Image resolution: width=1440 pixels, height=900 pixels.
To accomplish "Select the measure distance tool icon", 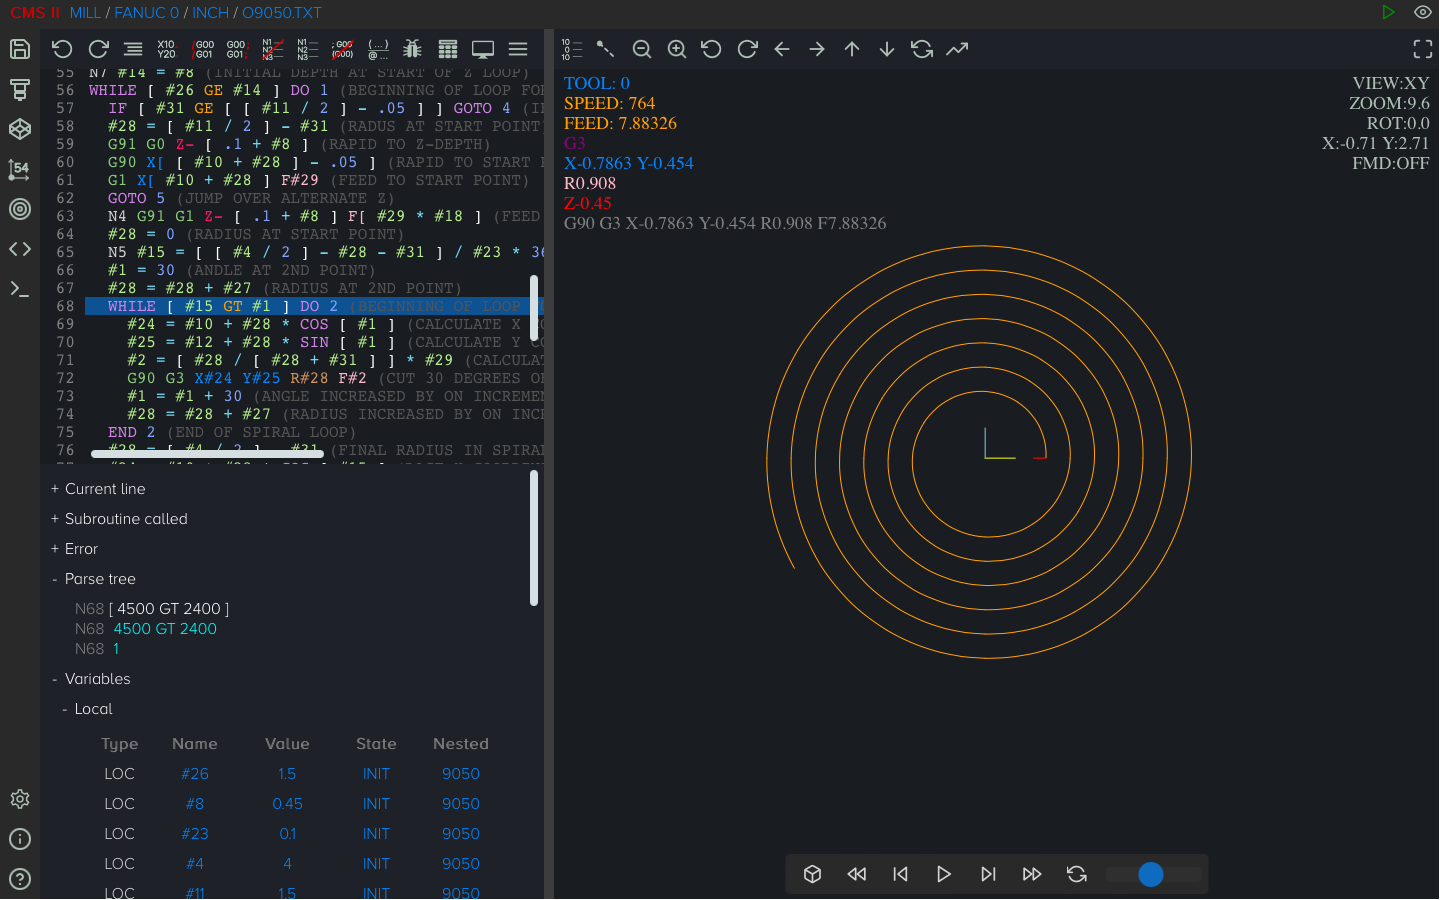I will pyautogui.click(x=606, y=49).
